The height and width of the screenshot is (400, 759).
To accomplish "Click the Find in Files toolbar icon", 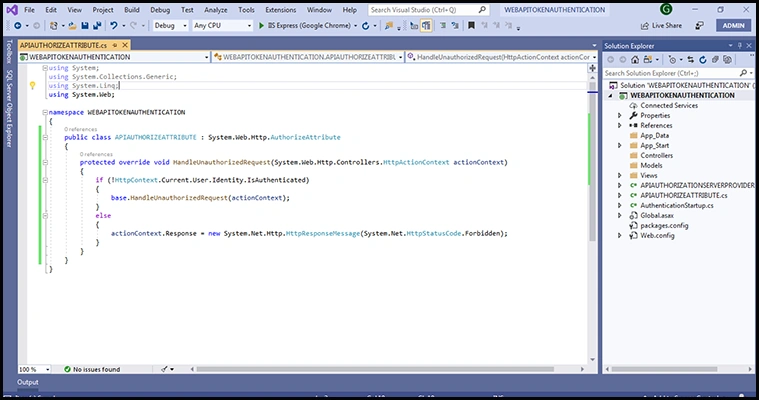I will tap(388, 26).
